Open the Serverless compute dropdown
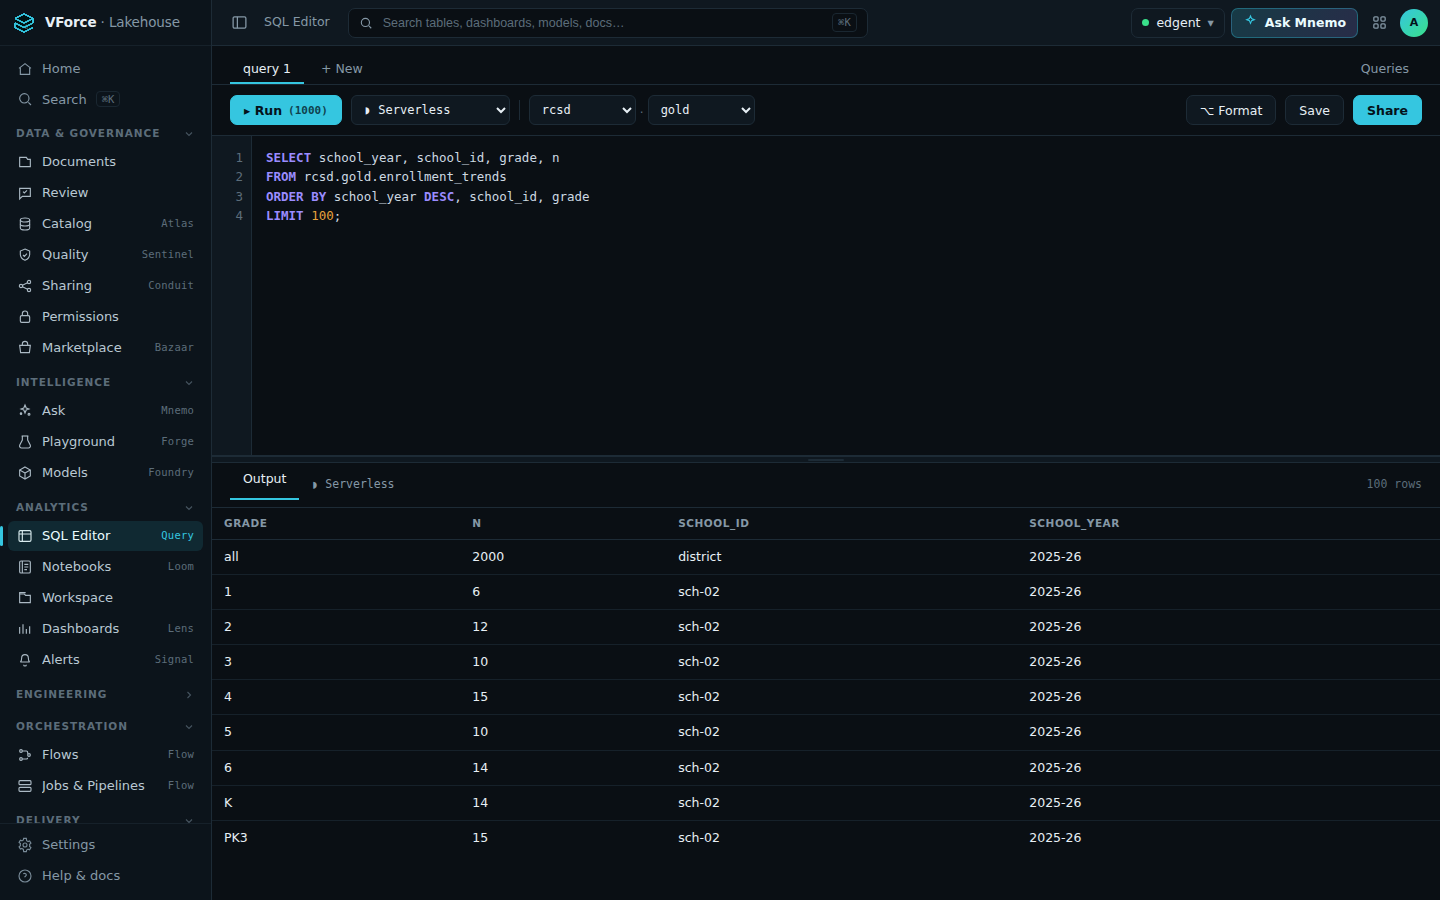 [x=431, y=110]
